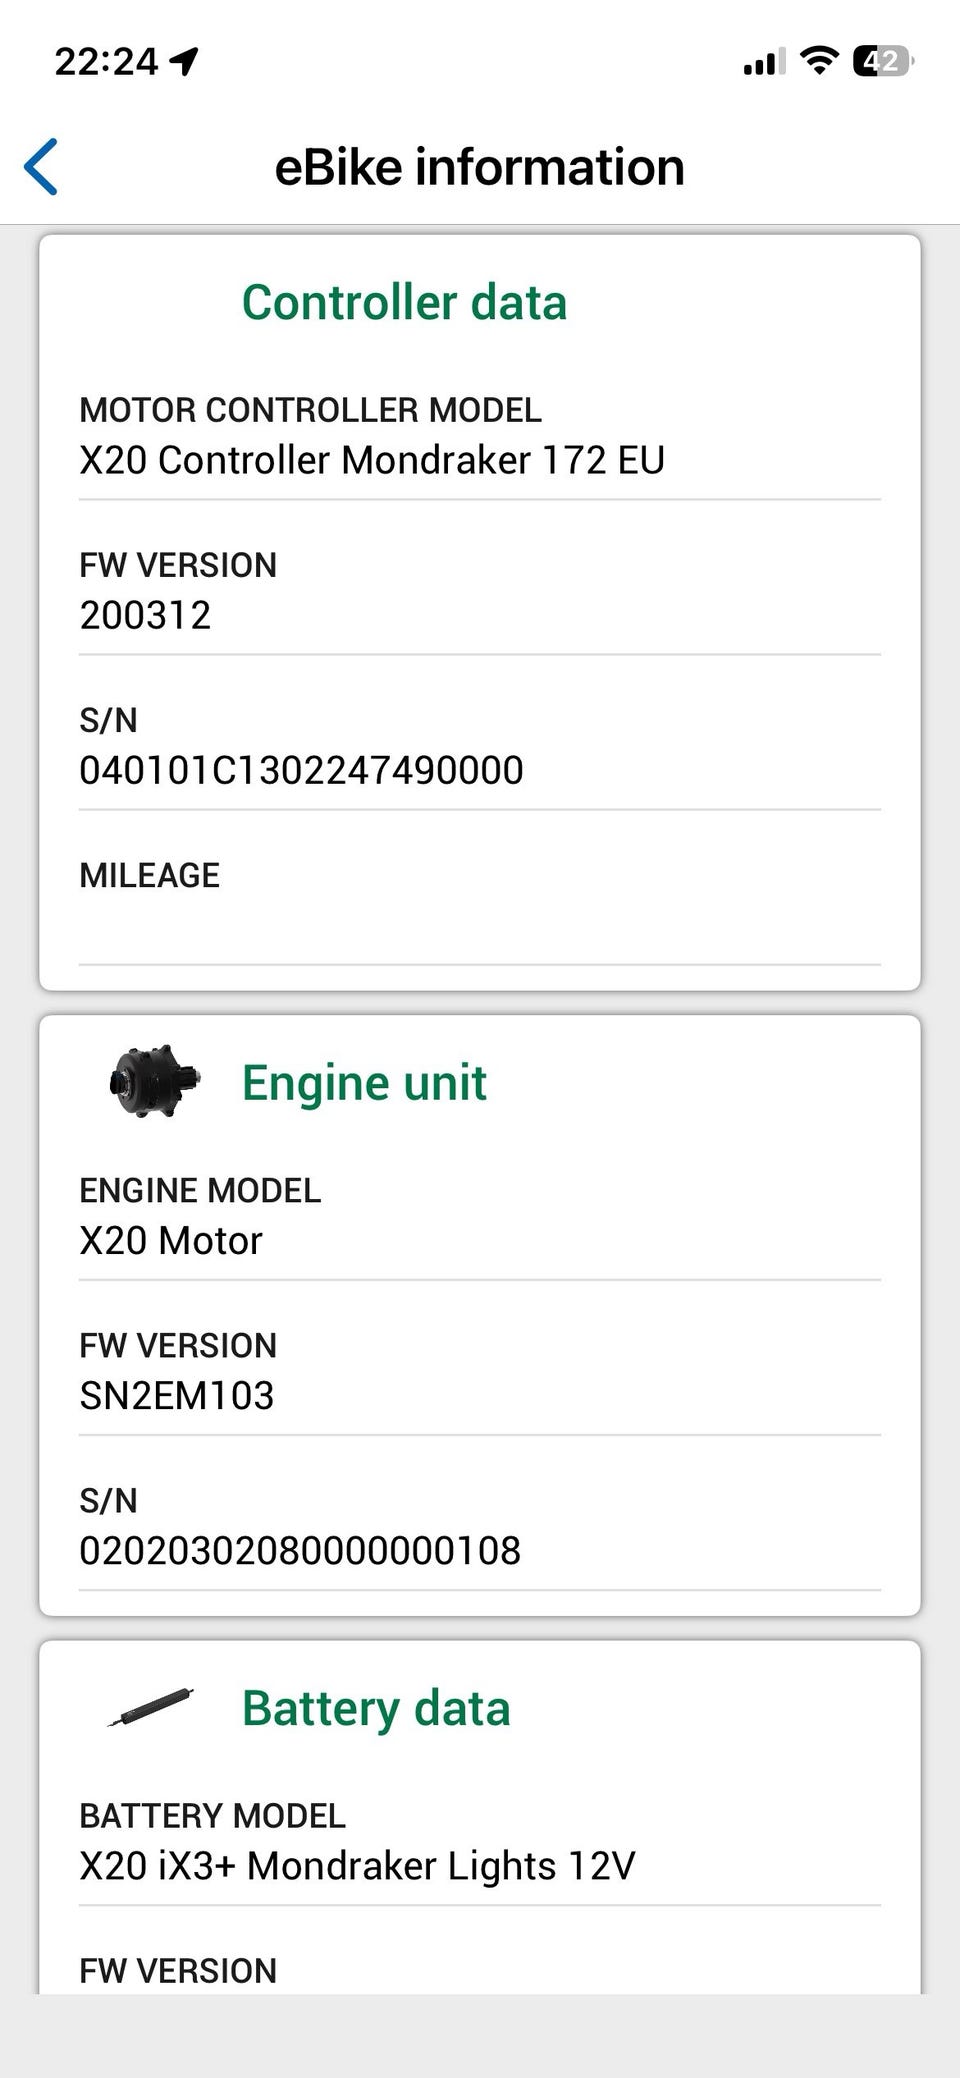This screenshot has width=960, height=2078.
Task: Select the X20 Motor engine model
Action: coord(171,1241)
